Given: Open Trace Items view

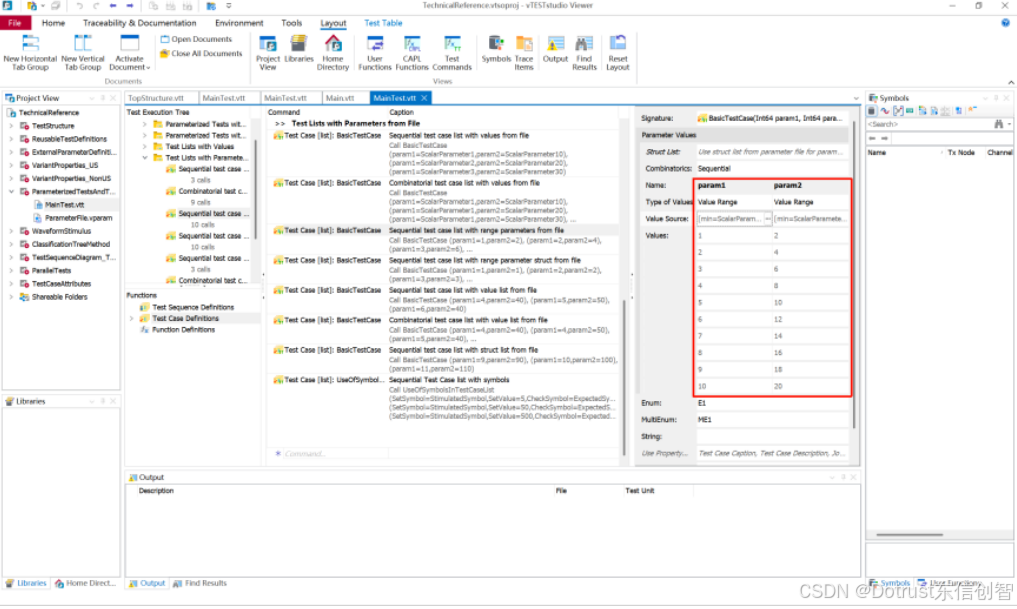Looking at the screenshot, I should pos(524,53).
